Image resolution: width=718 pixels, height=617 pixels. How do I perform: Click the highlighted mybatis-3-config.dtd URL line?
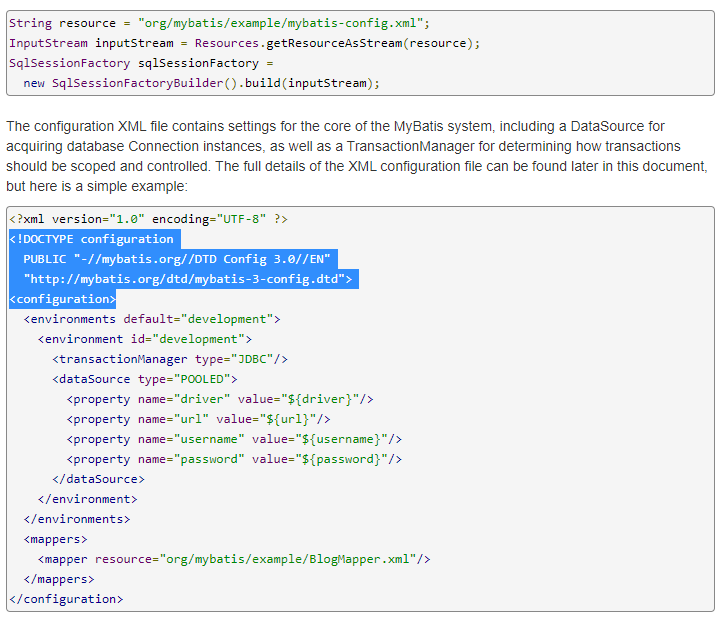click(188, 279)
